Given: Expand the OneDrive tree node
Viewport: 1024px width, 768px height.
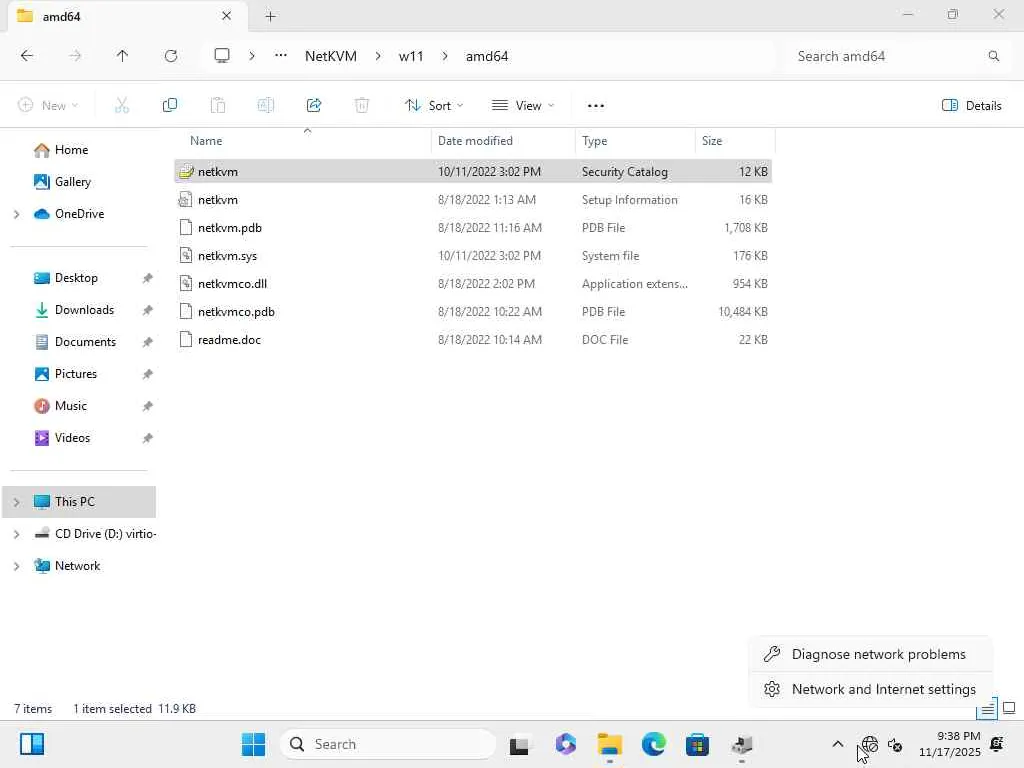Looking at the screenshot, I should coord(17,214).
